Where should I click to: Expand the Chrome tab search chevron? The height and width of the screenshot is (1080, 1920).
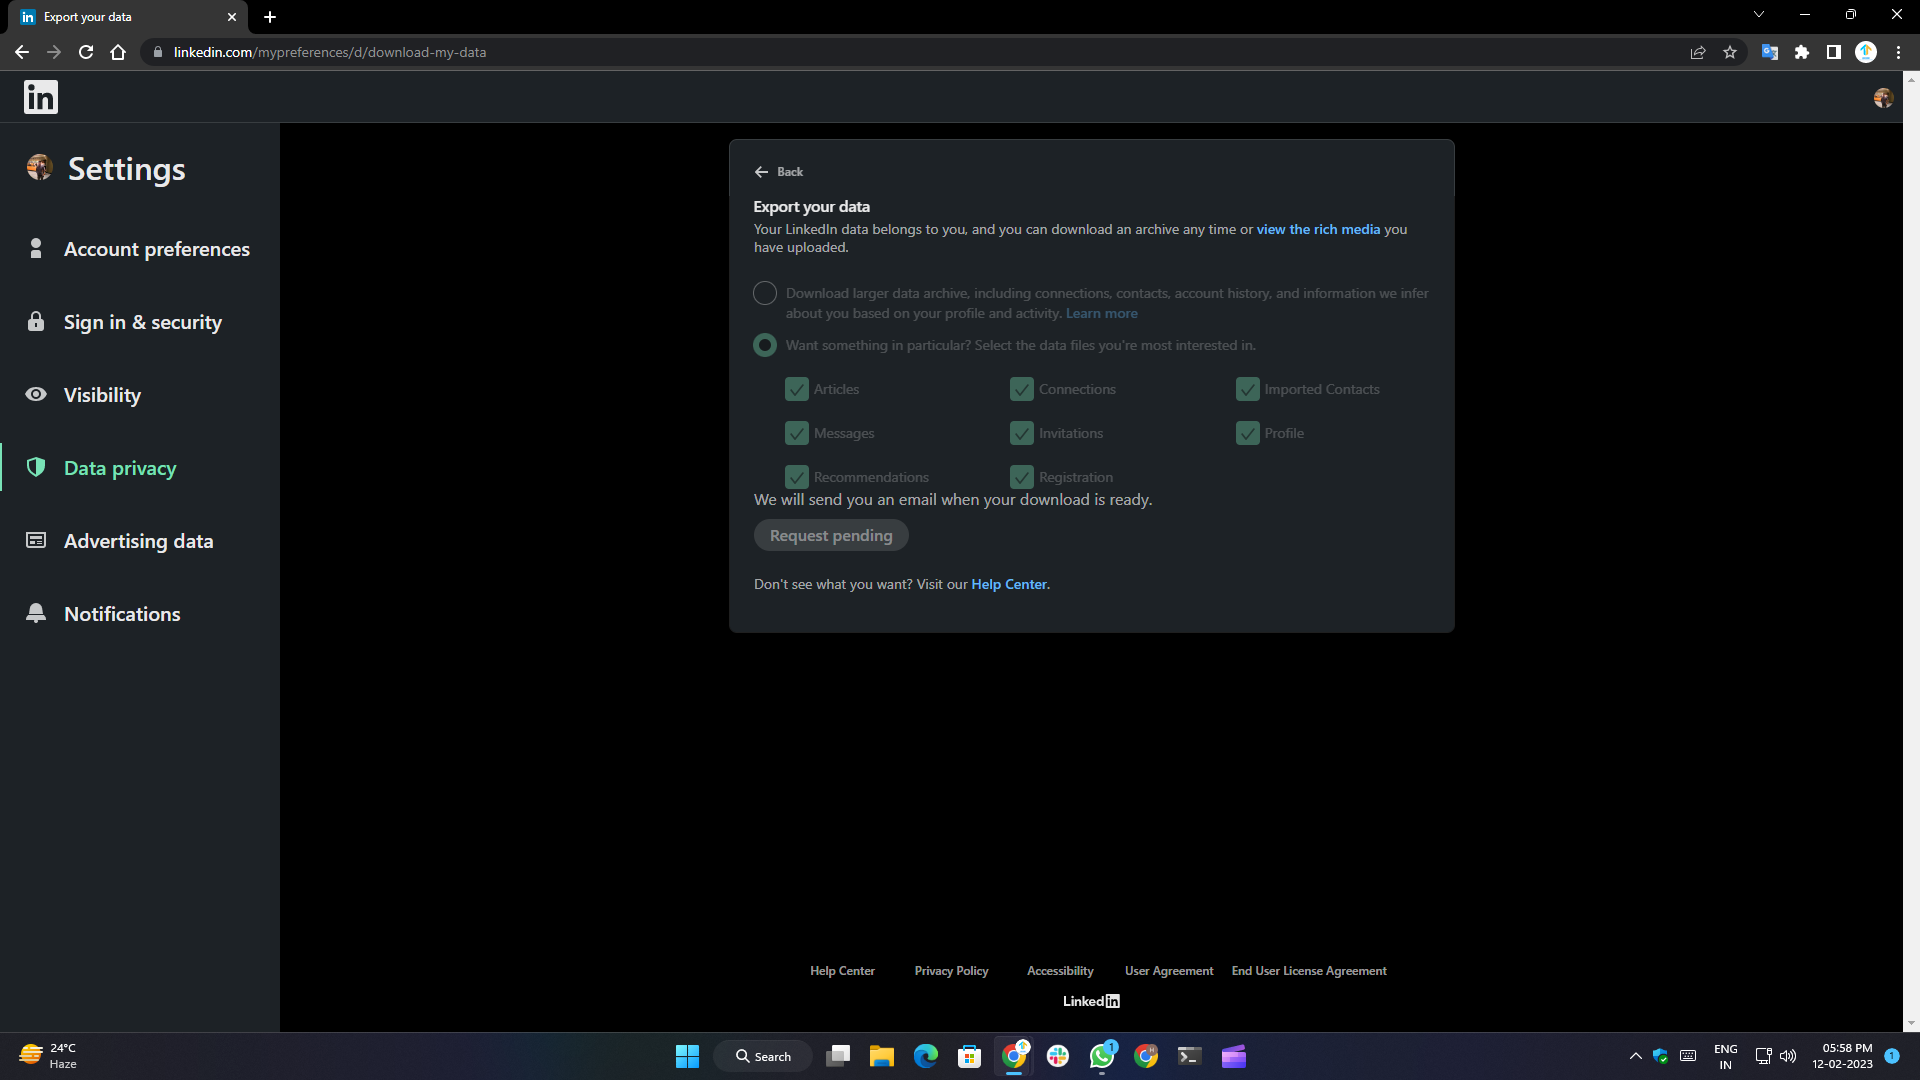1759,15
